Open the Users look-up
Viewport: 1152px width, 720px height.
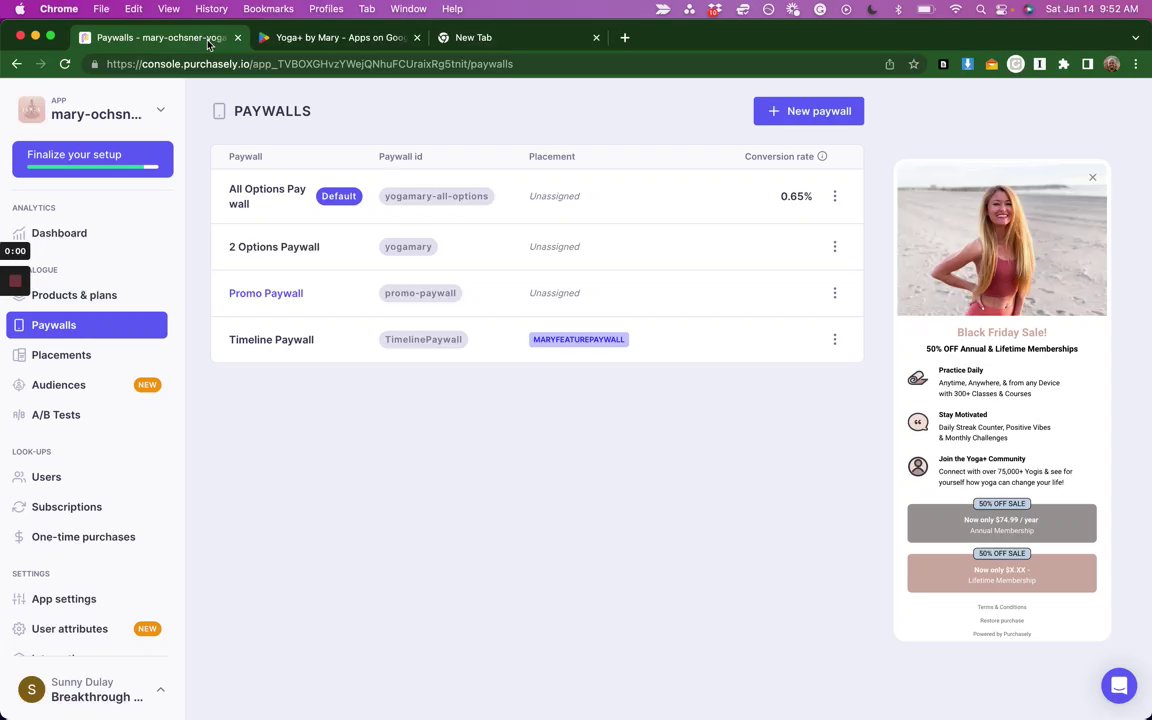[x=46, y=478]
